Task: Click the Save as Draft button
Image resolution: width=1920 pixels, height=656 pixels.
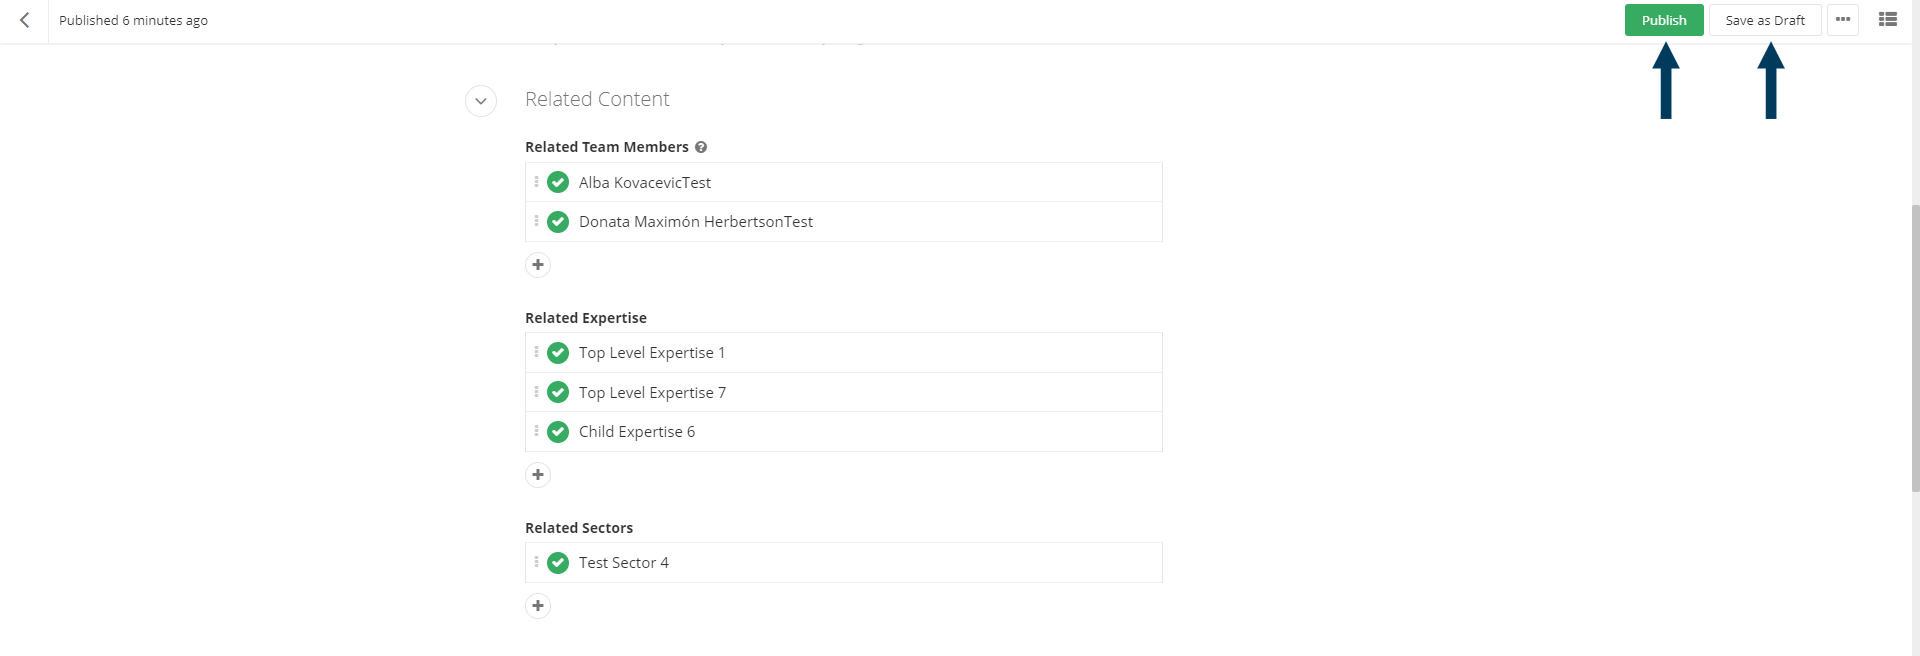Action: coord(1765,20)
